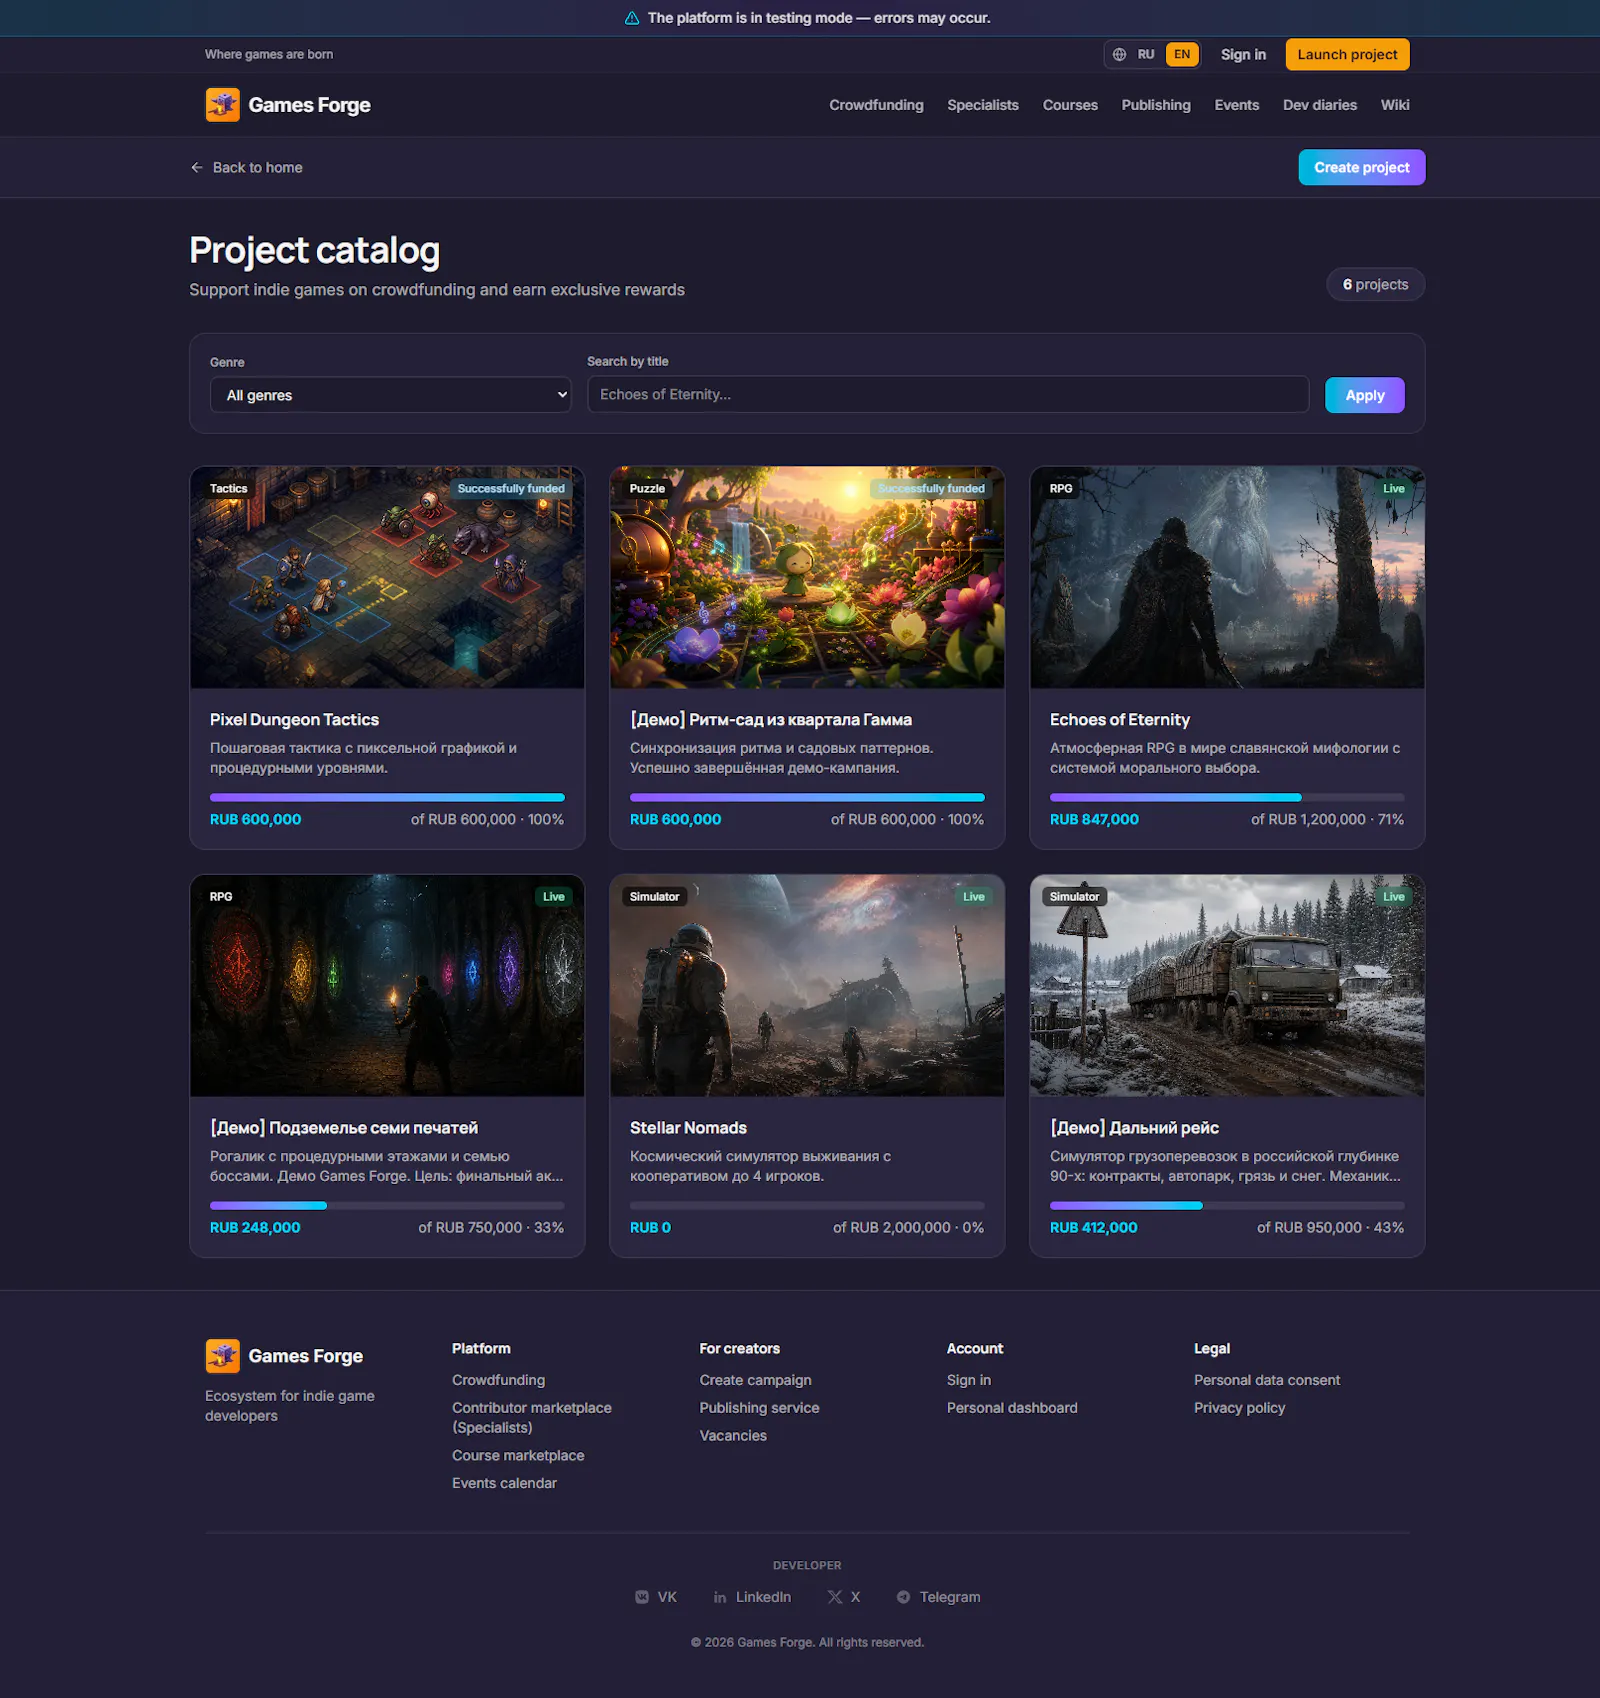This screenshot has height=1698, width=1600.
Task: Open footer Crowdfunding link
Action: [x=498, y=1380]
